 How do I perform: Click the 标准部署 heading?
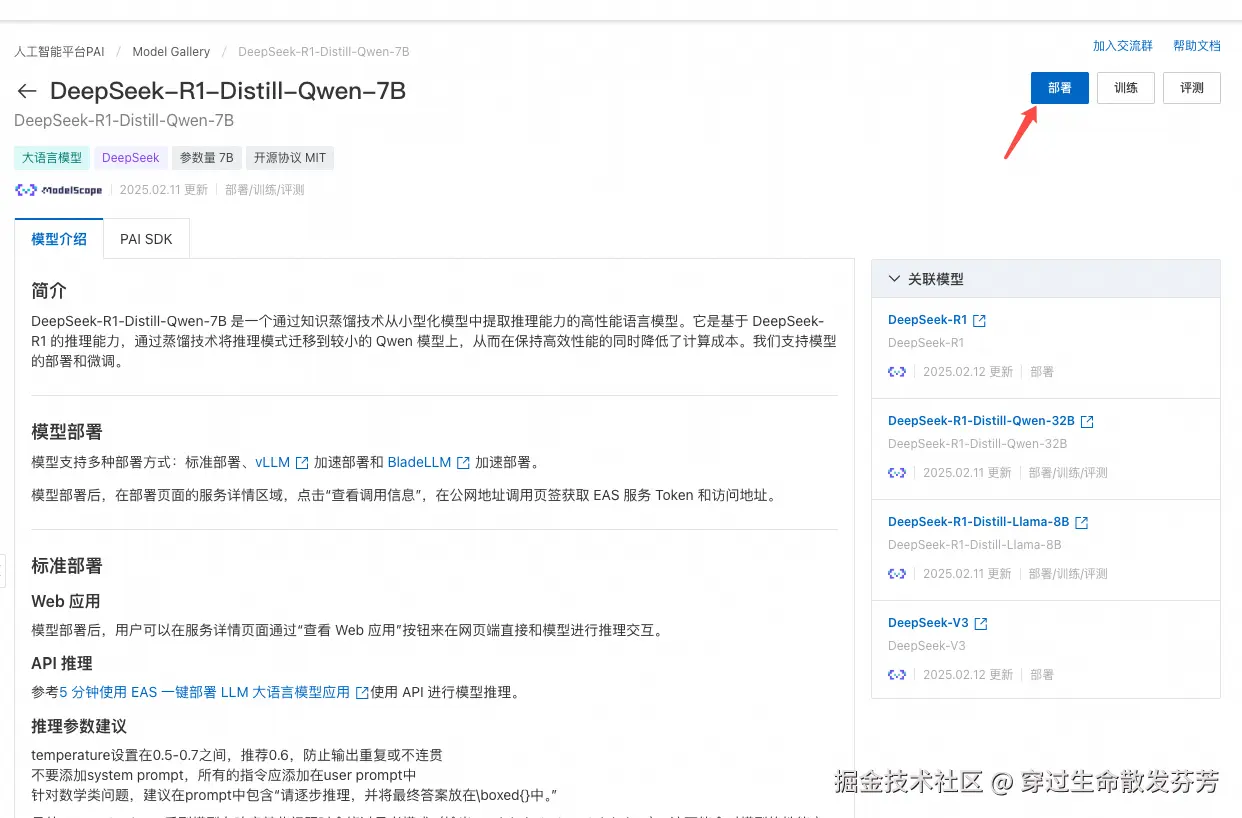click(67, 566)
